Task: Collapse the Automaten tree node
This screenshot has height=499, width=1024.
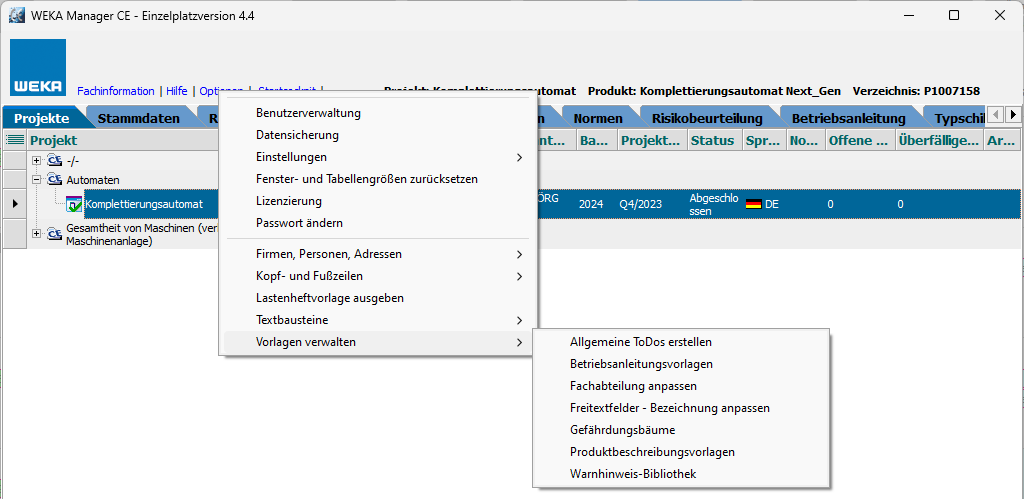Action: click(x=37, y=180)
